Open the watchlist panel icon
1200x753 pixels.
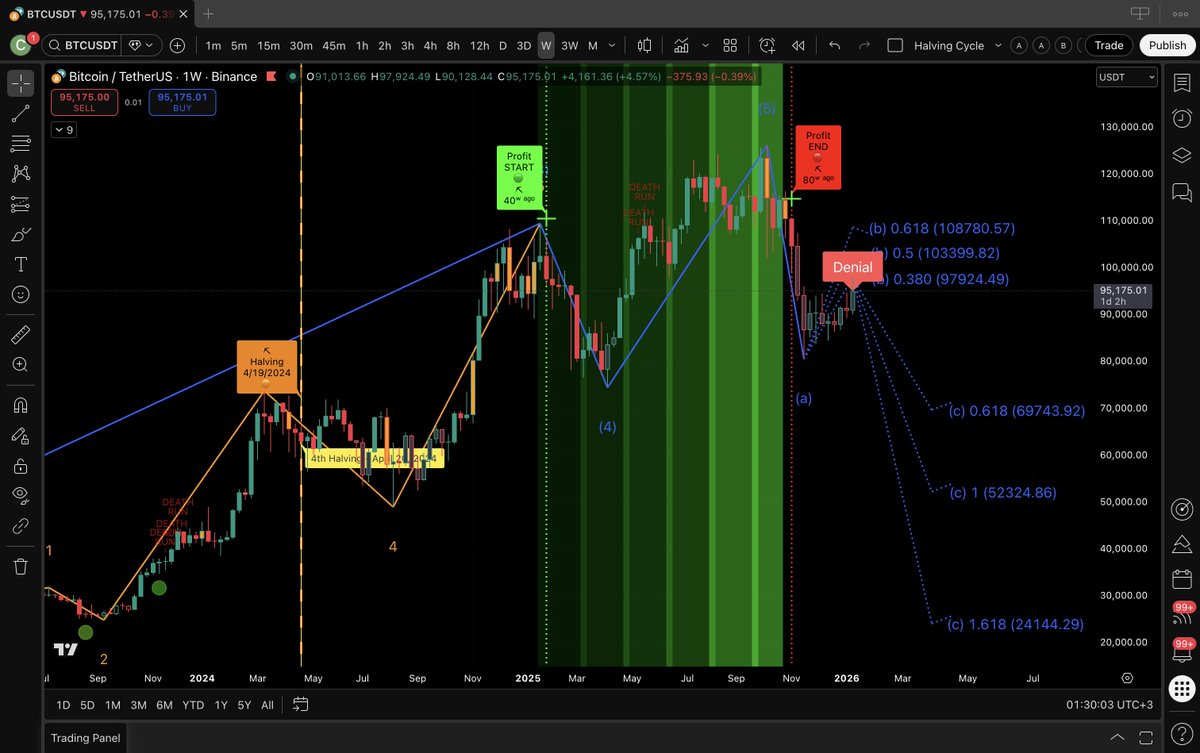coord(1181,84)
